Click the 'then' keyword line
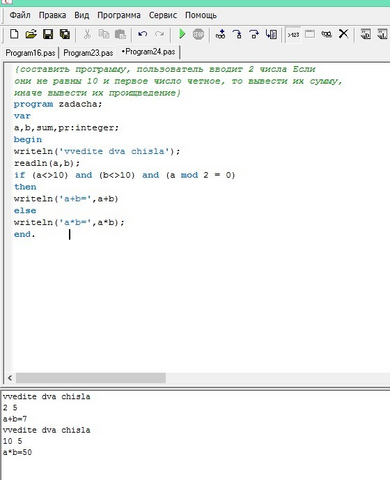The height and width of the screenshot is (480, 390). pos(25,187)
